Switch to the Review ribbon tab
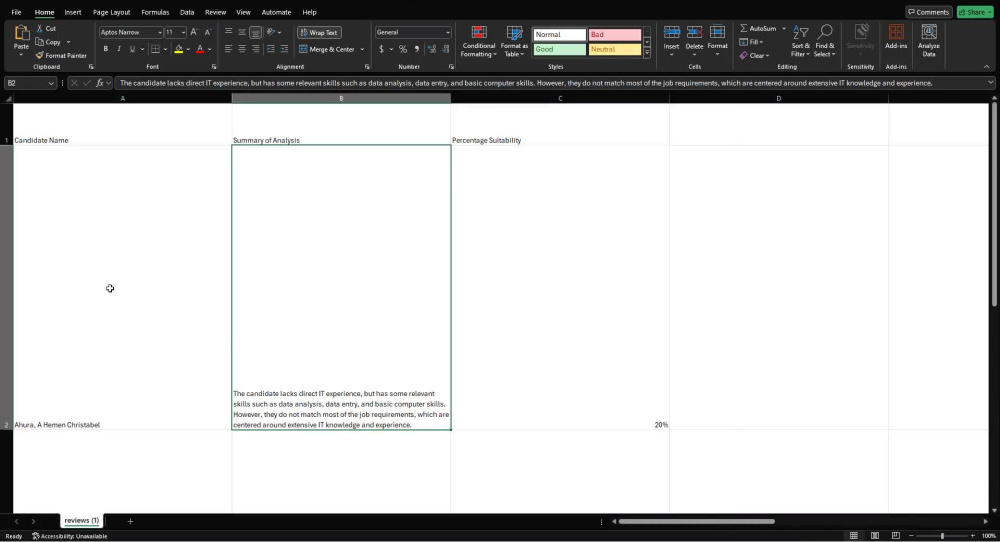This screenshot has width=1000, height=542. pos(215,12)
